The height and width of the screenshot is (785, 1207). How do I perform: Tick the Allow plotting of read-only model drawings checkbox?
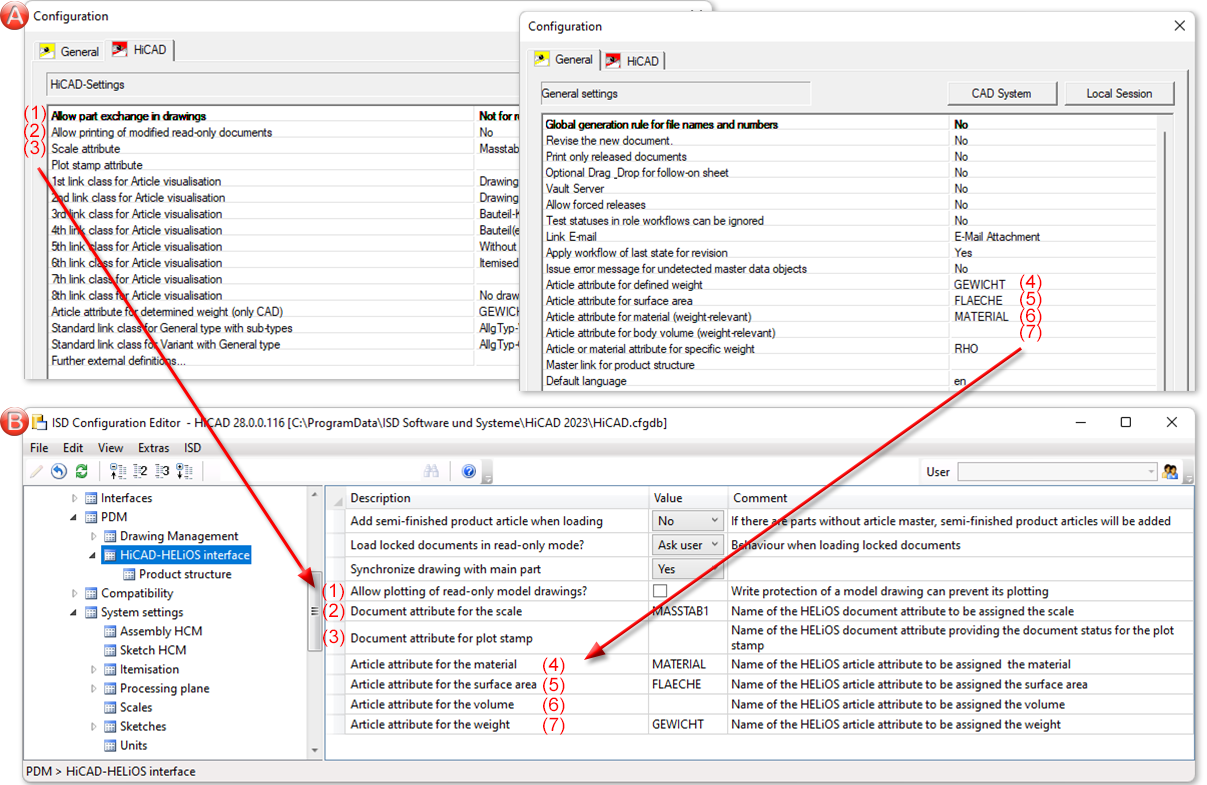(659, 591)
